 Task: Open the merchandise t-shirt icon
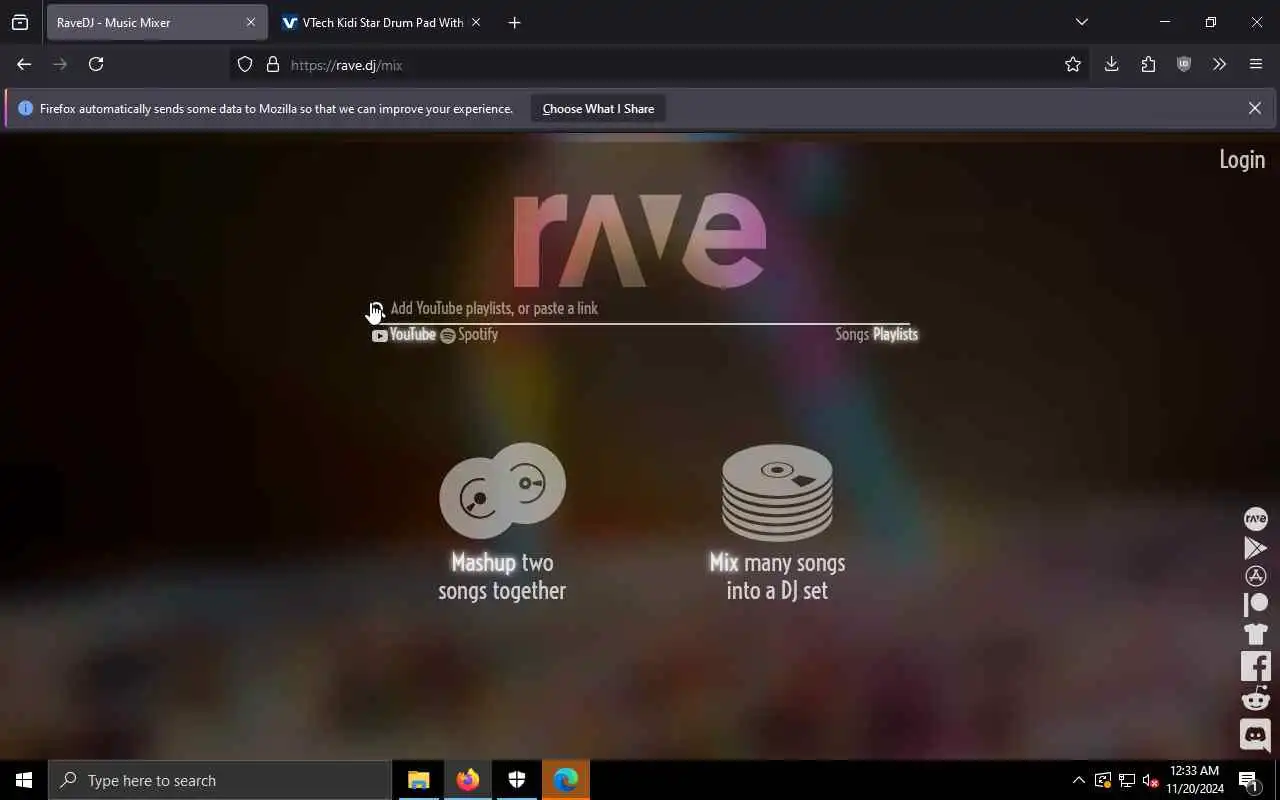point(1255,633)
